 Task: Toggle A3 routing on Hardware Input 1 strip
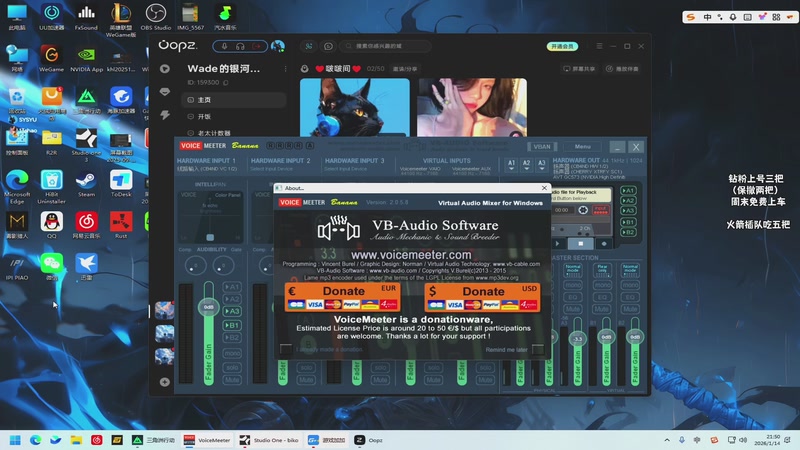pos(232,311)
